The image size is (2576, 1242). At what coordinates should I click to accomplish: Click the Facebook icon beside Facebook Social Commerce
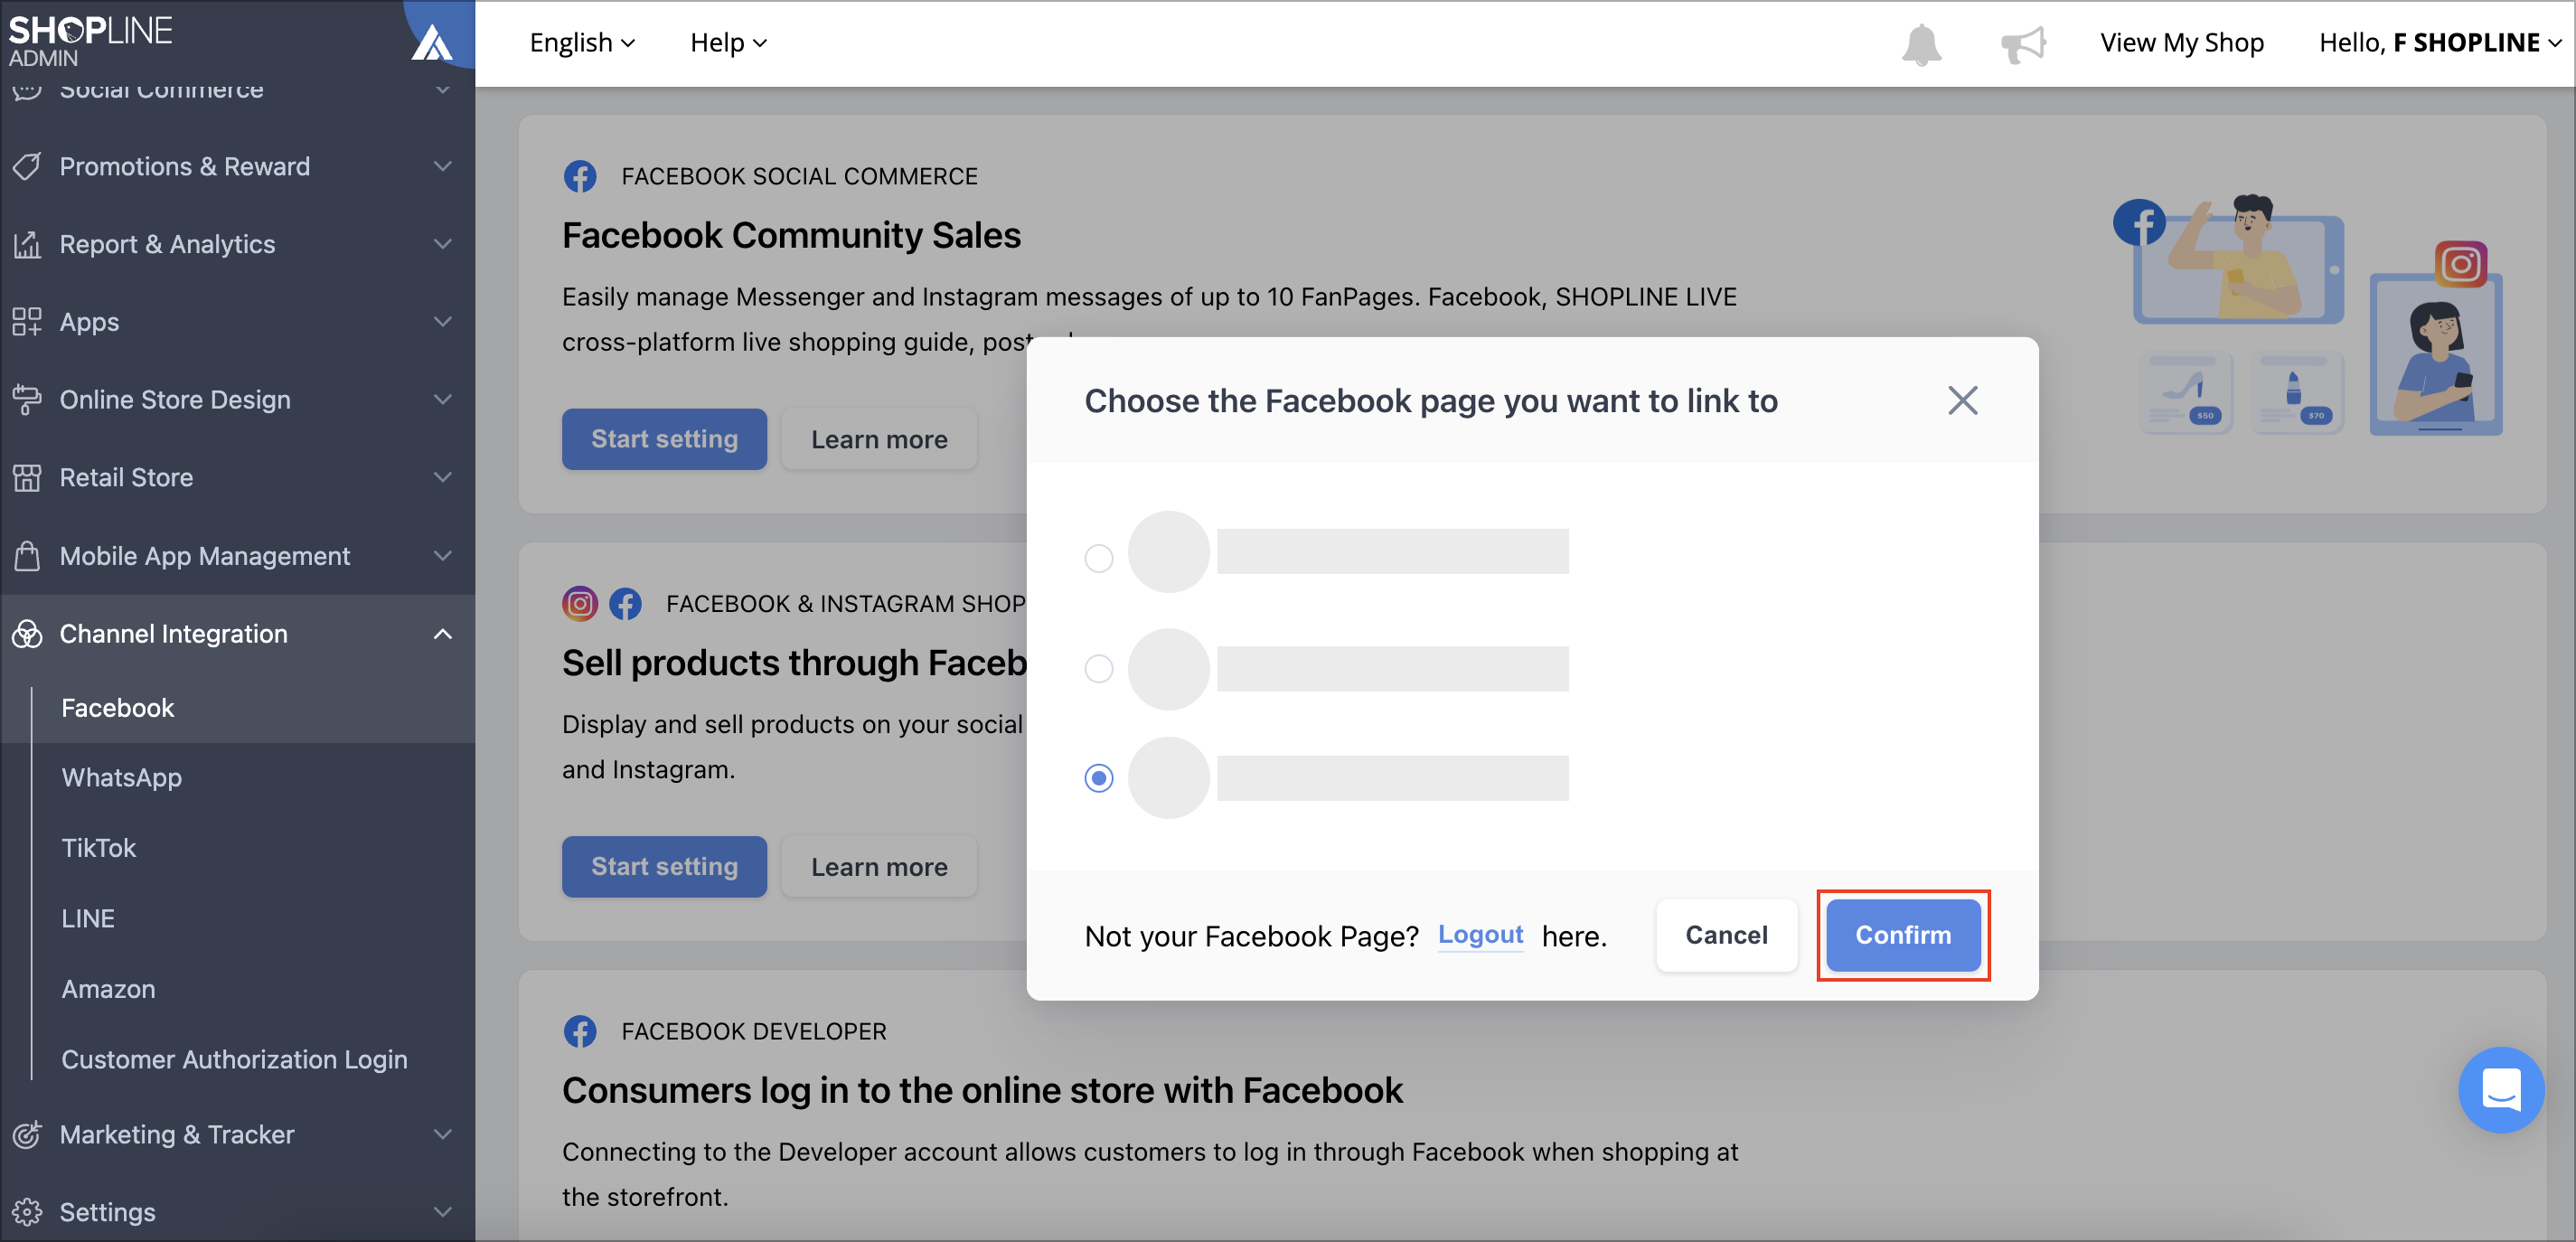pyautogui.click(x=580, y=176)
